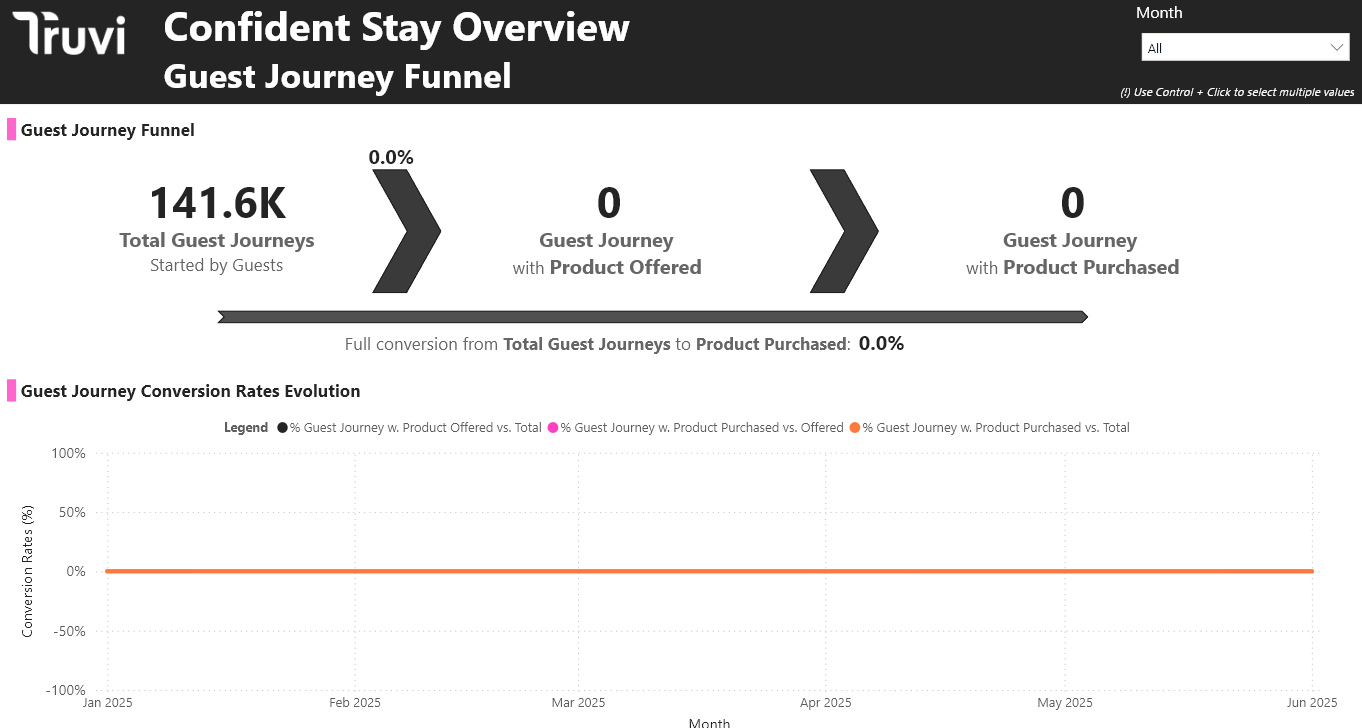The width and height of the screenshot is (1362, 728).
Task: Select the Product Purchased vs. Offered legend label
Action: [702, 428]
